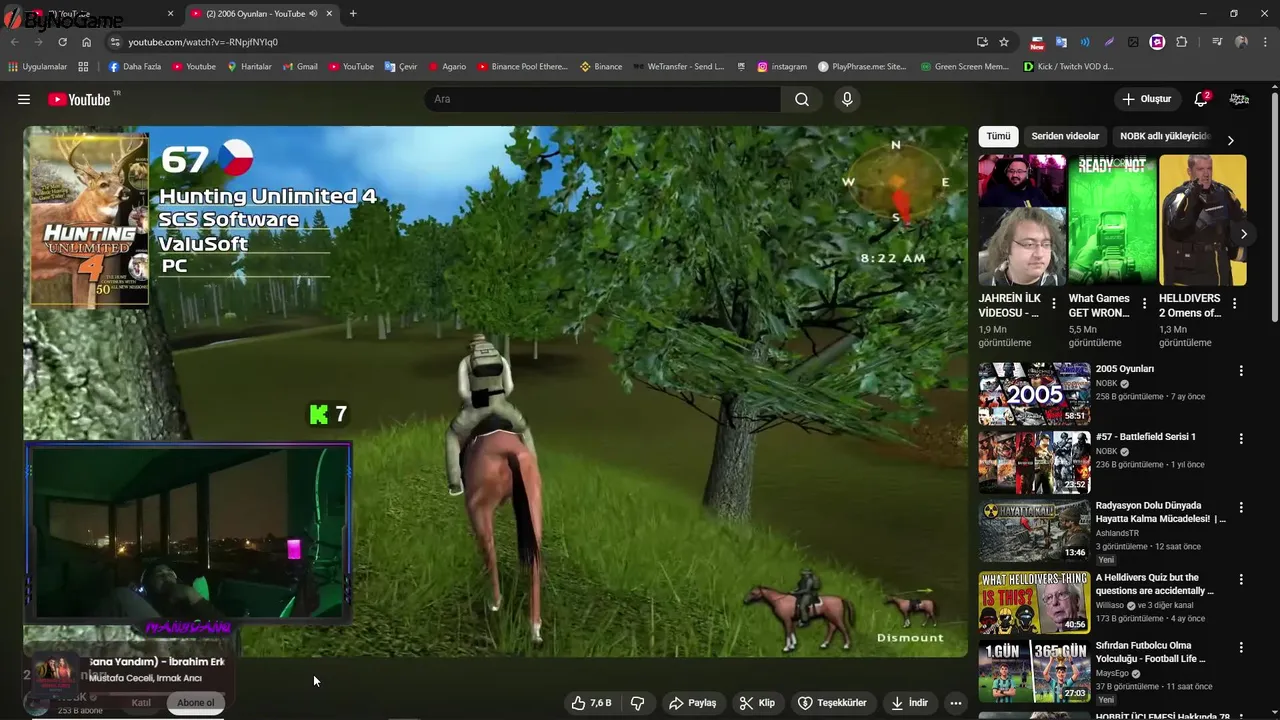
Task: Open the What Games GET WRONG short thumbnail
Action: 1112,220
